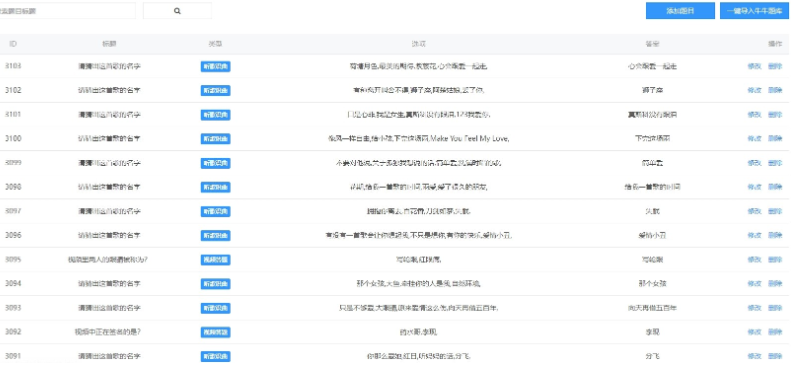Edit the row with ID 3100
794x381 pixels.
[x=754, y=138]
